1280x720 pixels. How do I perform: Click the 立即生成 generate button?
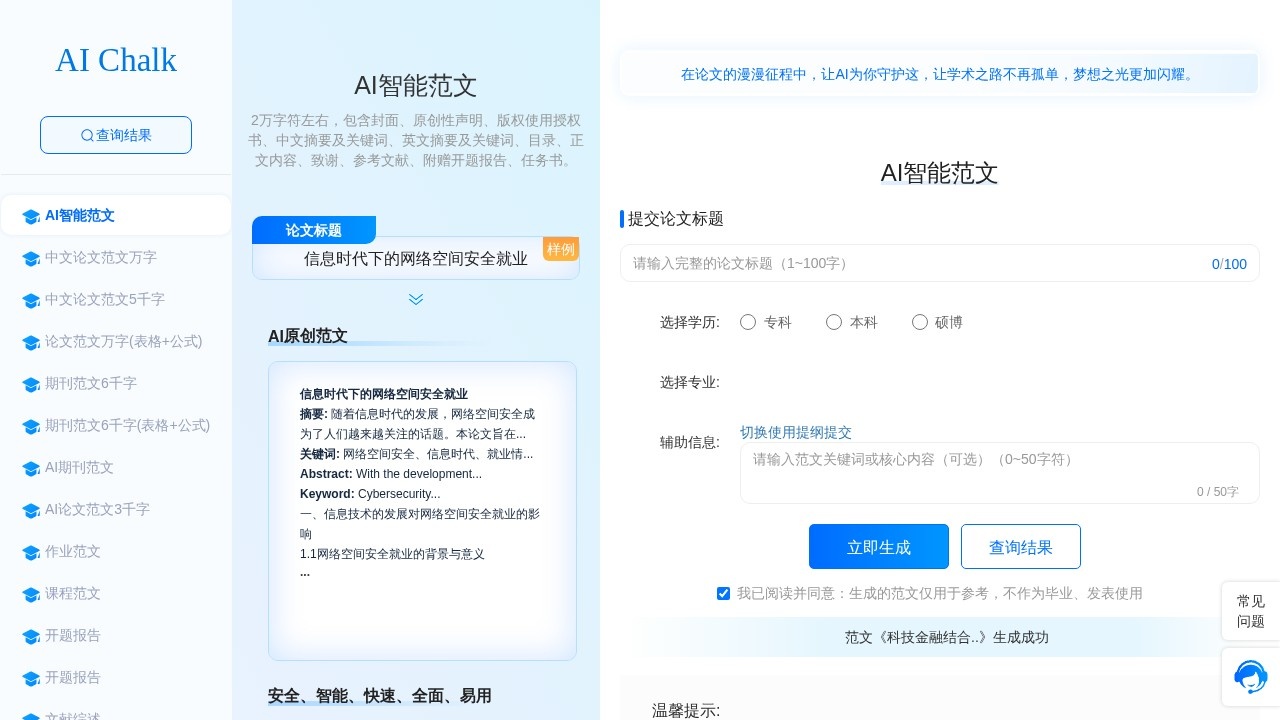click(878, 547)
